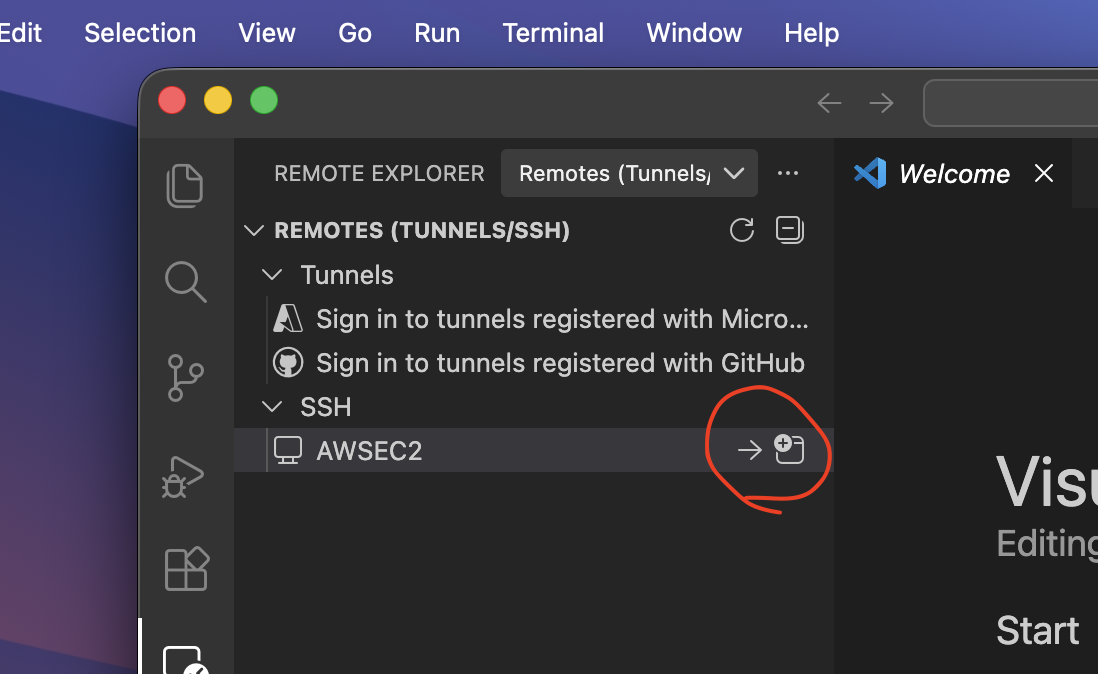The height and width of the screenshot is (674, 1098).
Task: Collapse all items in Remote Explorer
Action: pyautogui.click(x=789, y=229)
